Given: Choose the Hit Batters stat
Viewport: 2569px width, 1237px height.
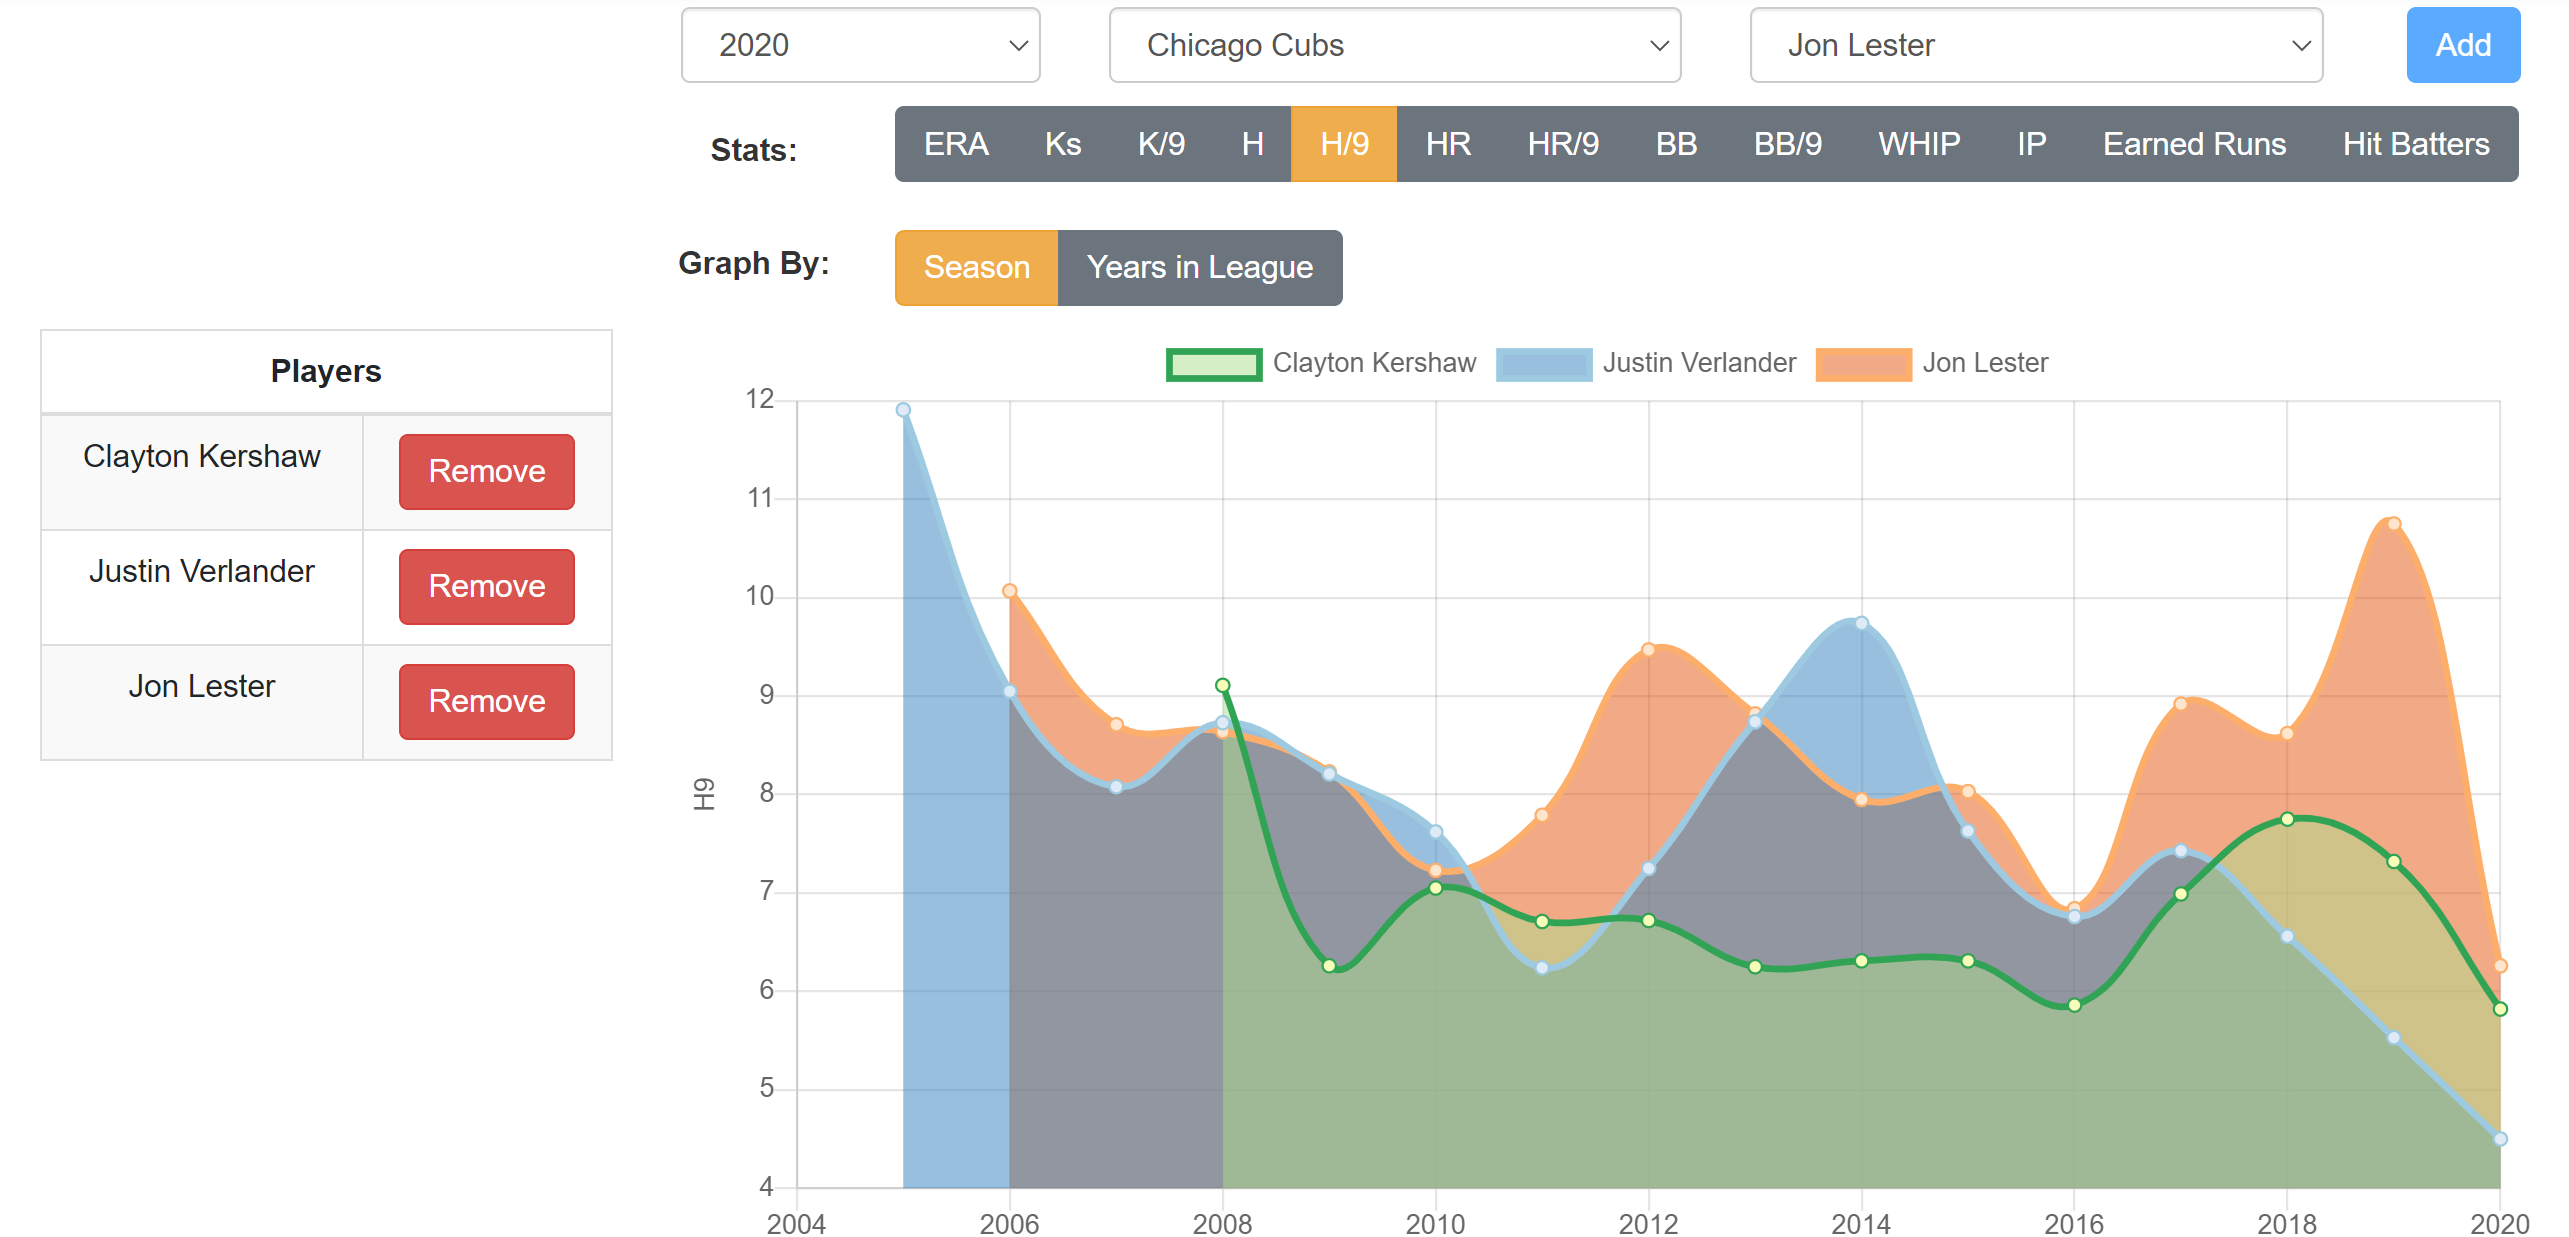Looking at the screenshot, I should click(x=2416, y=144).
